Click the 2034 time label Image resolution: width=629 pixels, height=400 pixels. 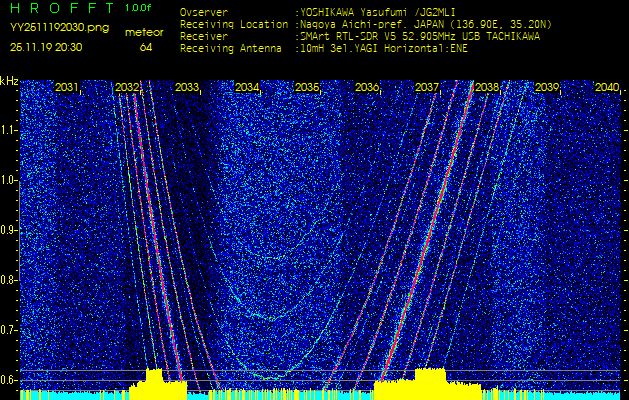[247, 88]
